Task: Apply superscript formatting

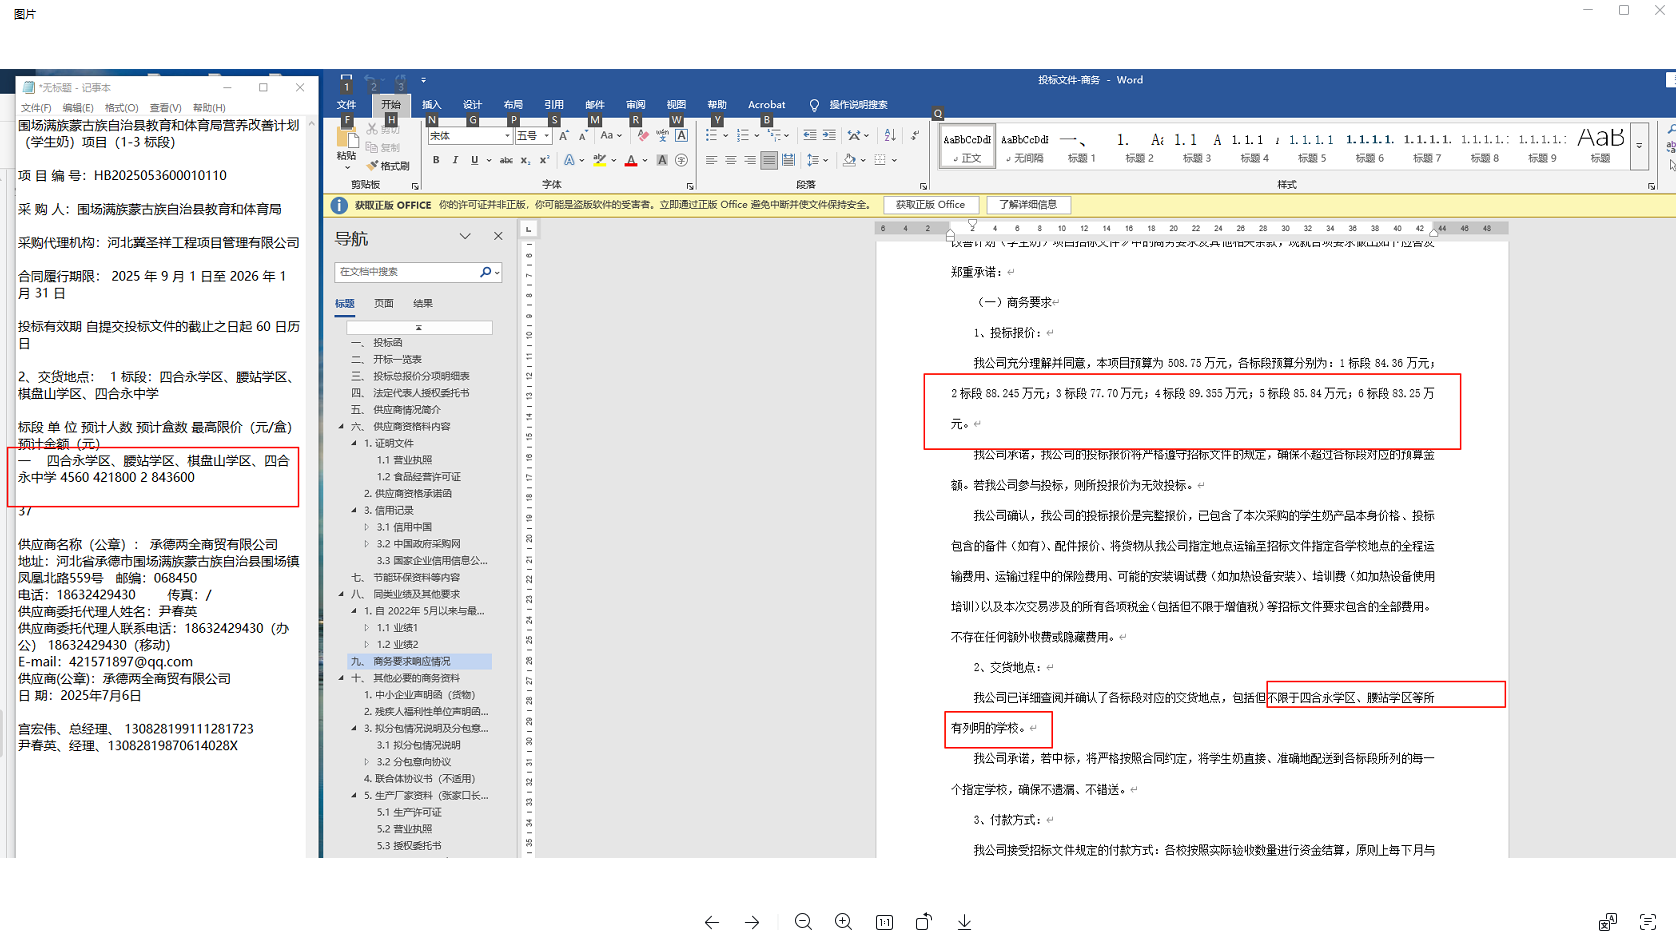Action: click(x=544, y=160)
